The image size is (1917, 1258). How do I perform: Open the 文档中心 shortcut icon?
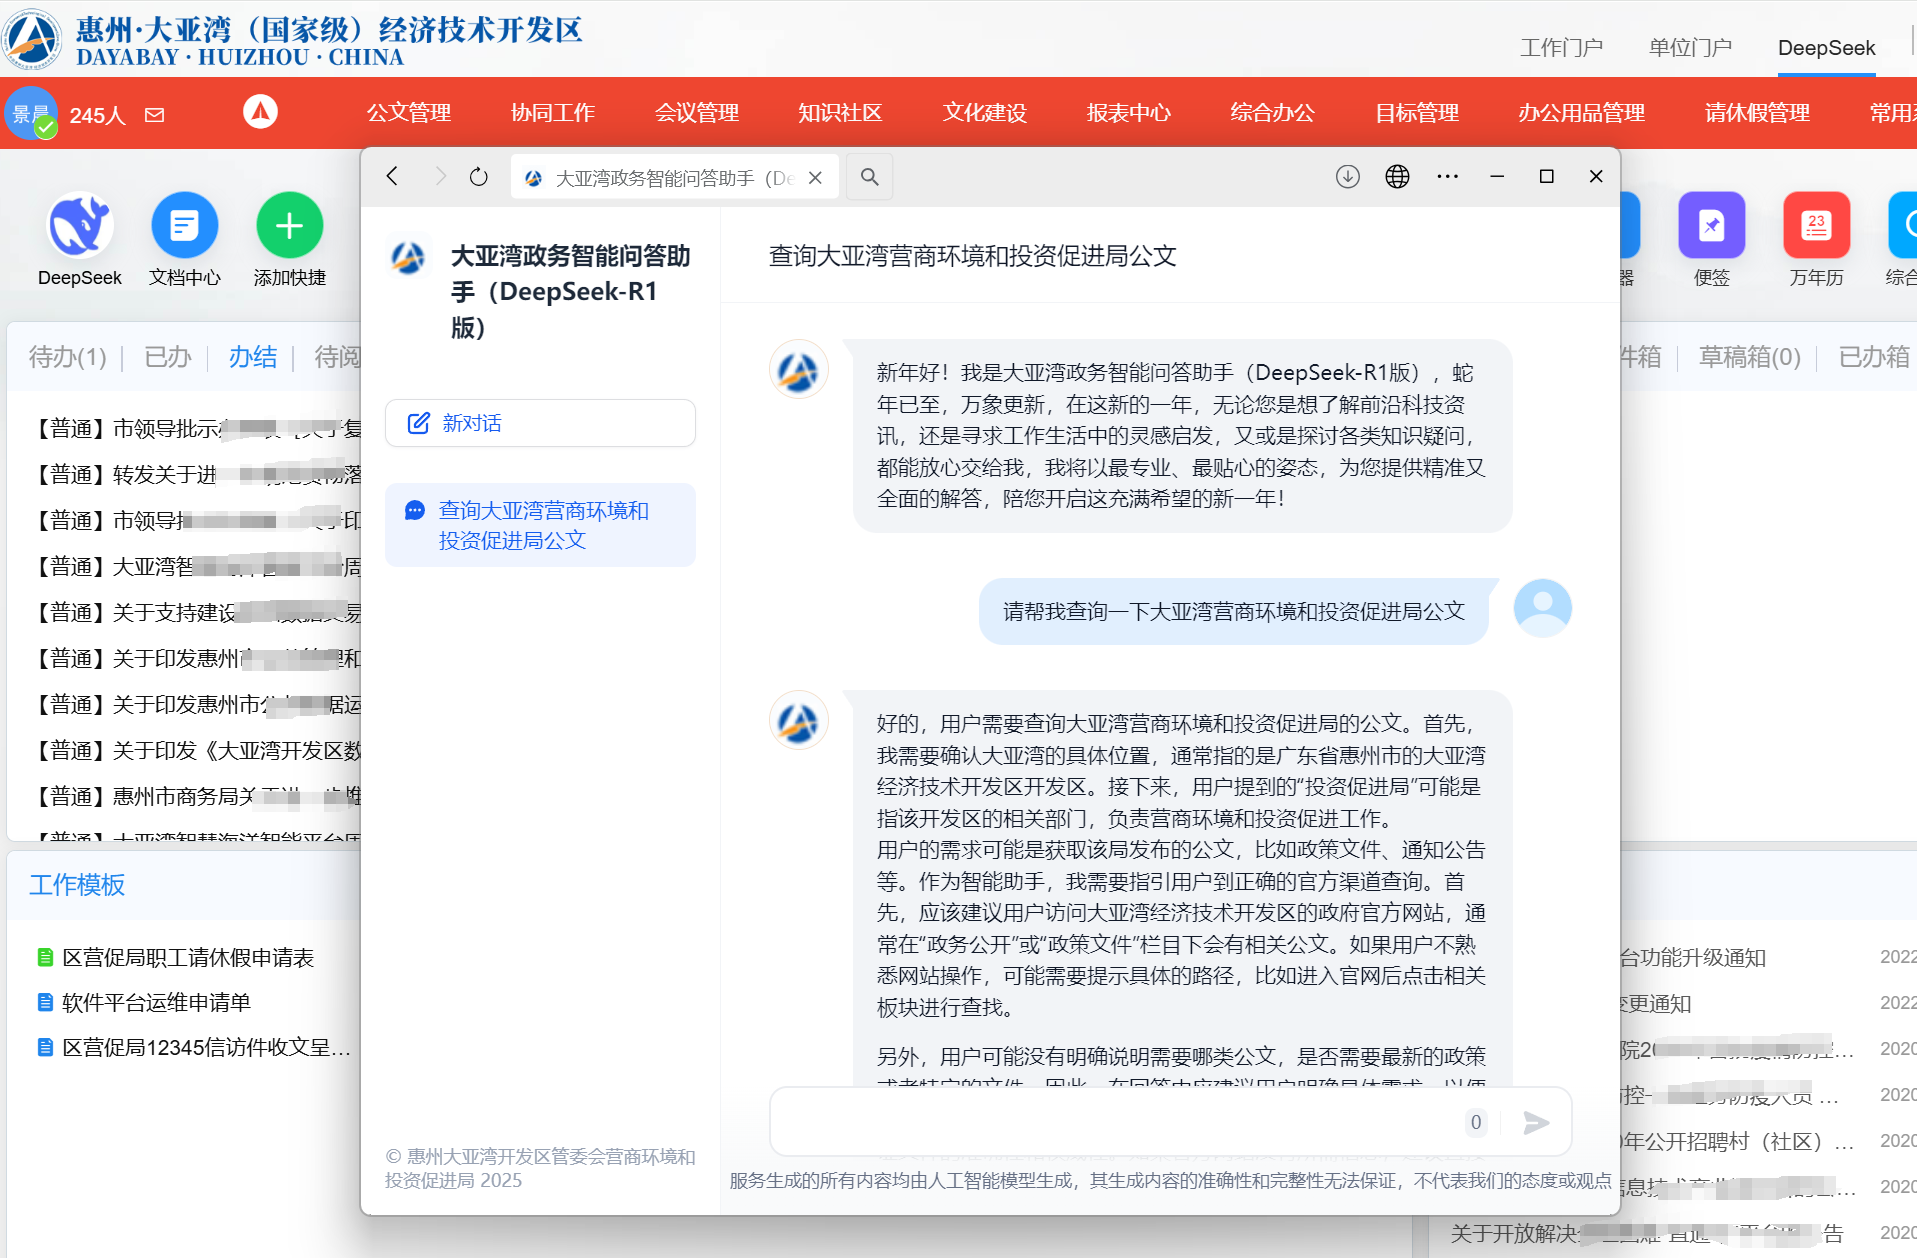click(184, 226)
